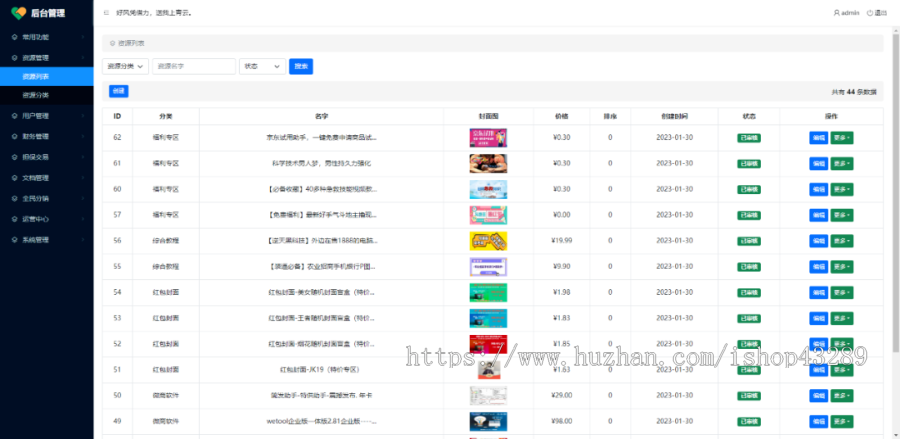This screenshot has height=439, width=900.
Task: Expand the 全民分销 sidebar menu
Action: pos(46,199)
